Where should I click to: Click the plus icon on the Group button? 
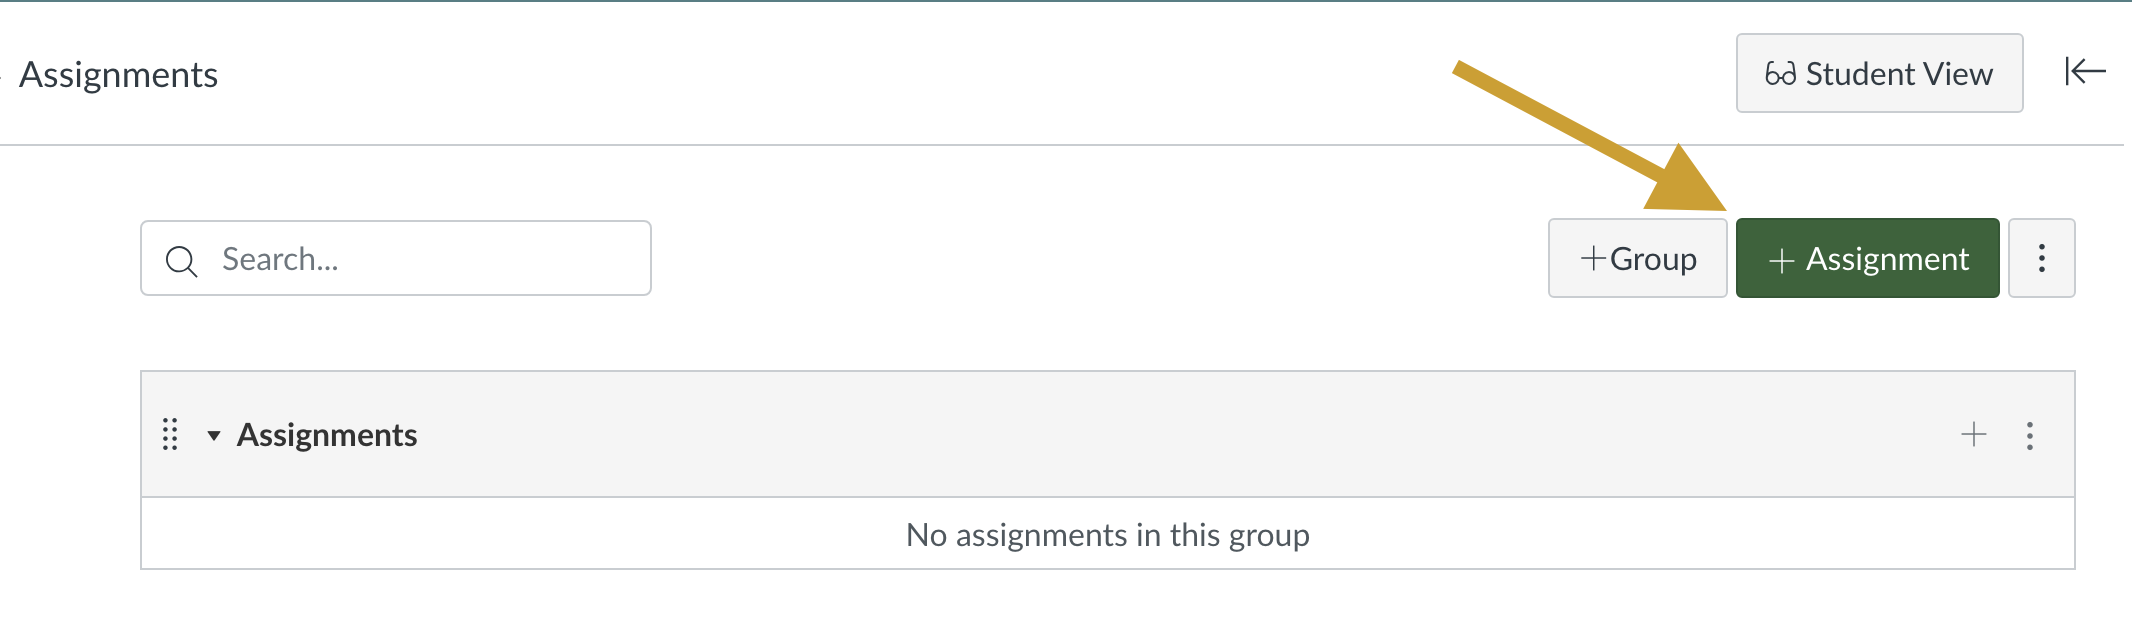pyautogui.click(x=1593, y=259)
